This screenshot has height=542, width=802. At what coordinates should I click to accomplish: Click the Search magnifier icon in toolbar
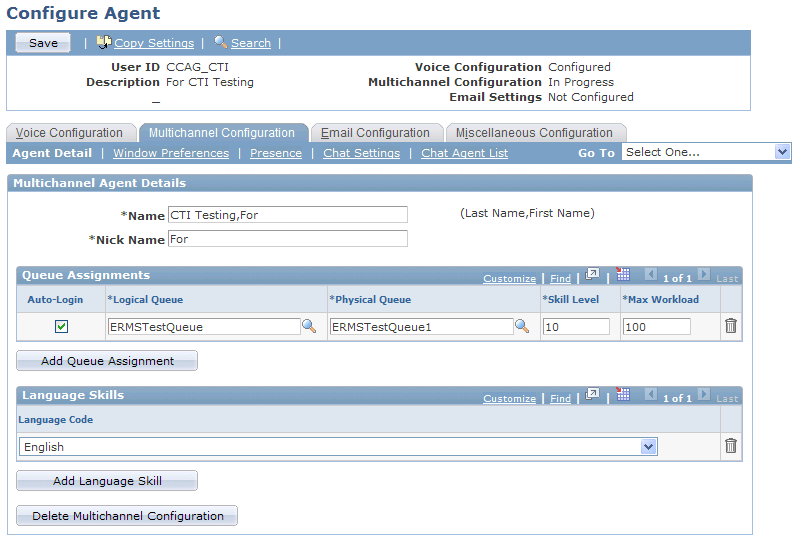(x=220, y=42)
